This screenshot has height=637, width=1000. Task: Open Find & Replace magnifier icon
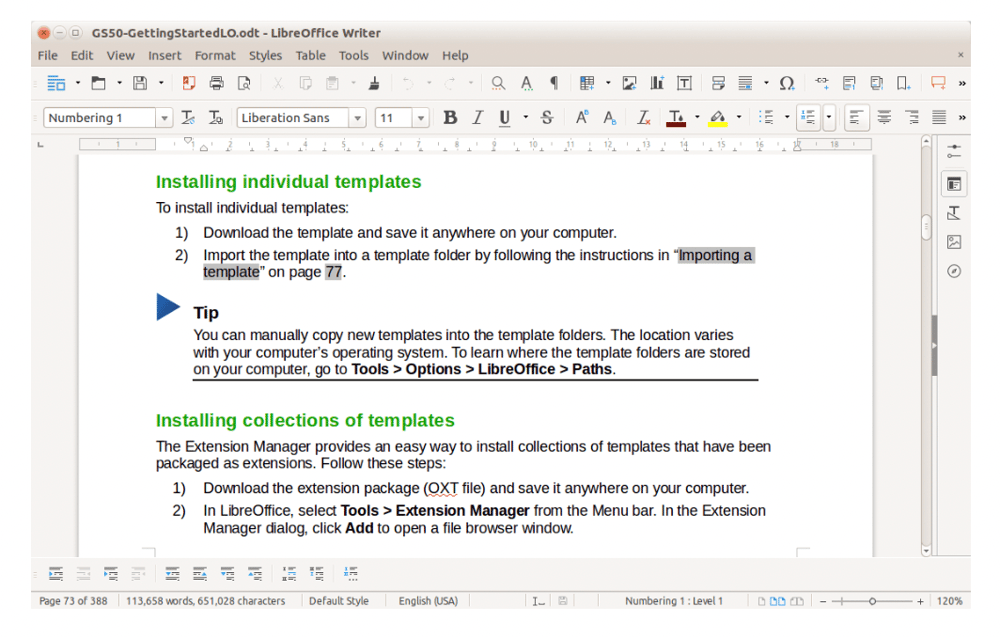(498, 83)
